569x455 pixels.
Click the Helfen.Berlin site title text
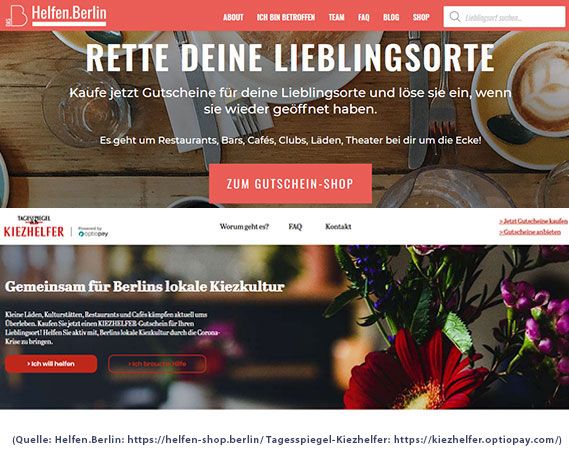click(69, 13)
